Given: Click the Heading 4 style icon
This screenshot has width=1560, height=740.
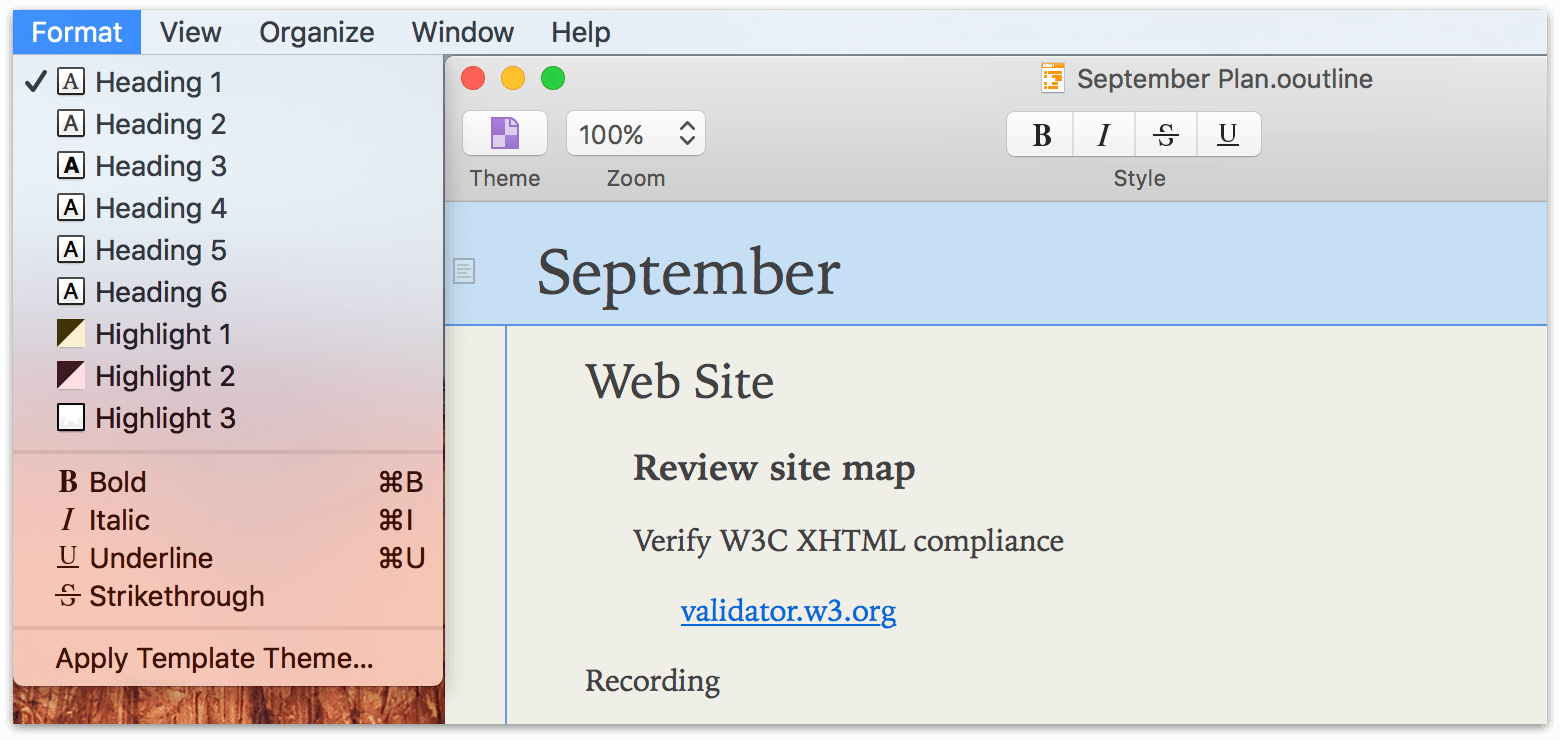Looking at the screenshot, I should click(x=71, y=208).
